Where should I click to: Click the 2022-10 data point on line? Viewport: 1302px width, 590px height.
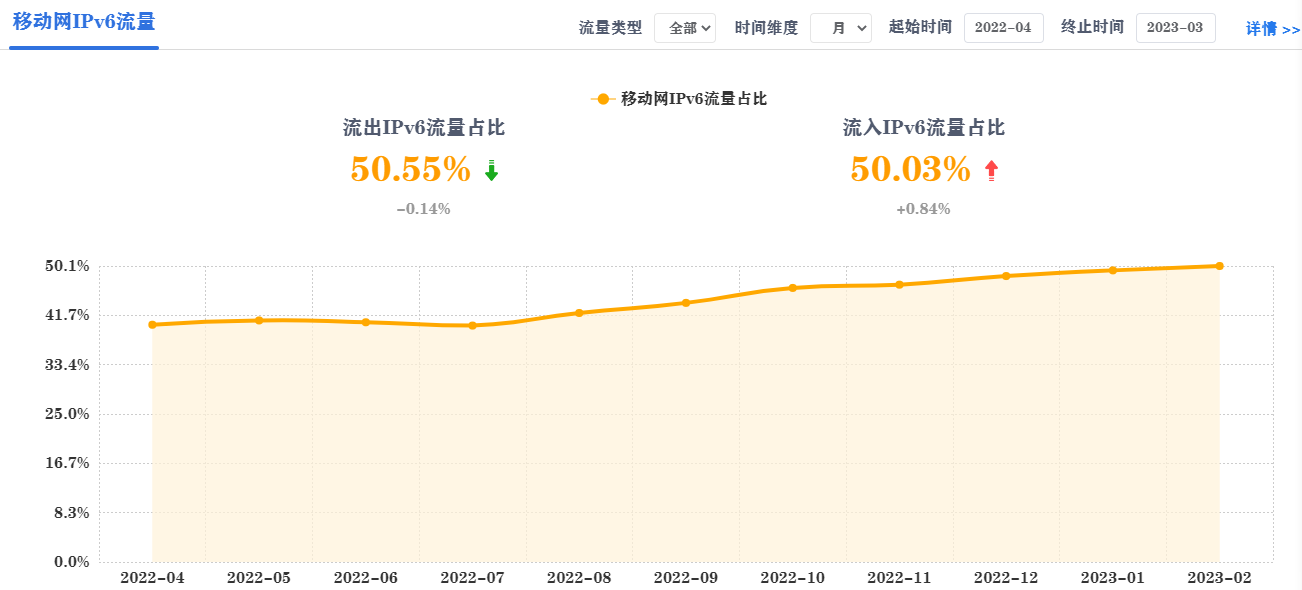[x=792, y=288]
